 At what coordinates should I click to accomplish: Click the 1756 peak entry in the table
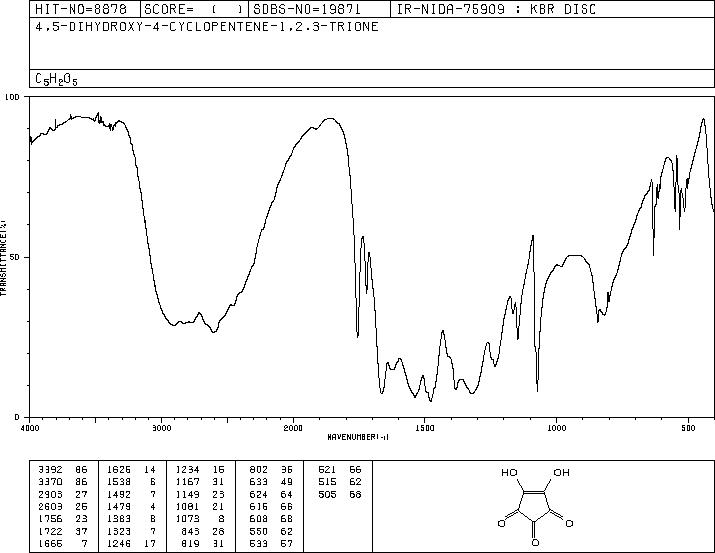[62, 519]
